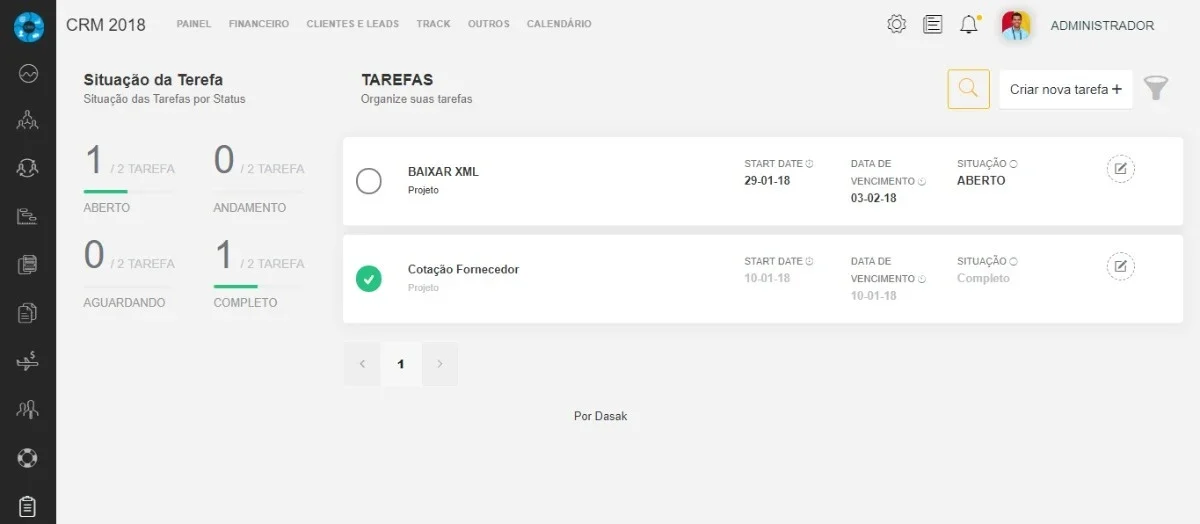The height and width of the screenshot is (524, 1200).
Task: Click the task search magnifier button
Action: point(968,89)
